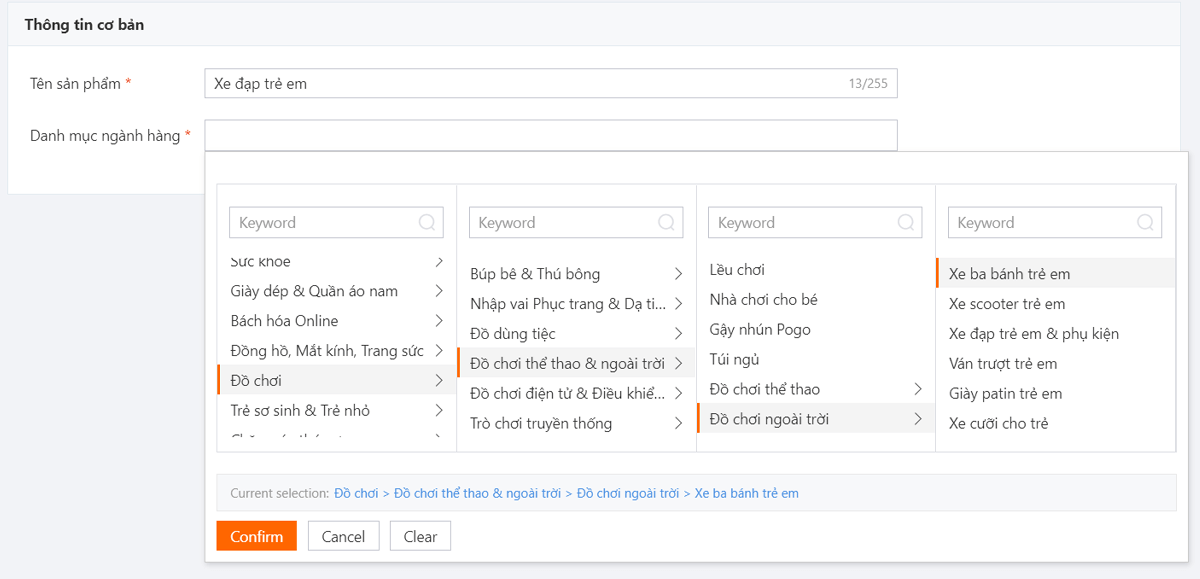The image size is (1200, 579).
Task: Click search icon in third category column
Action: click(906, 223)
